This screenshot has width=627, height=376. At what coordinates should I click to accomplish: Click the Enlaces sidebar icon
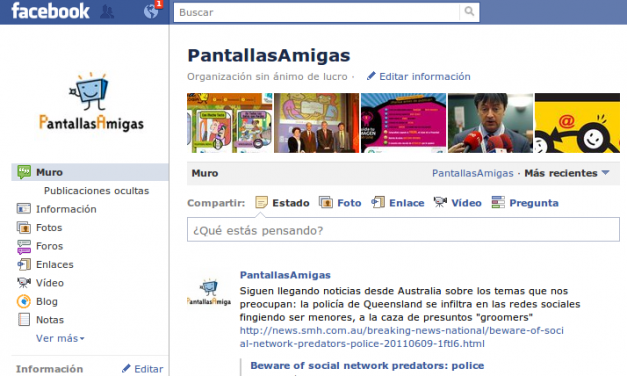point(24,264)
